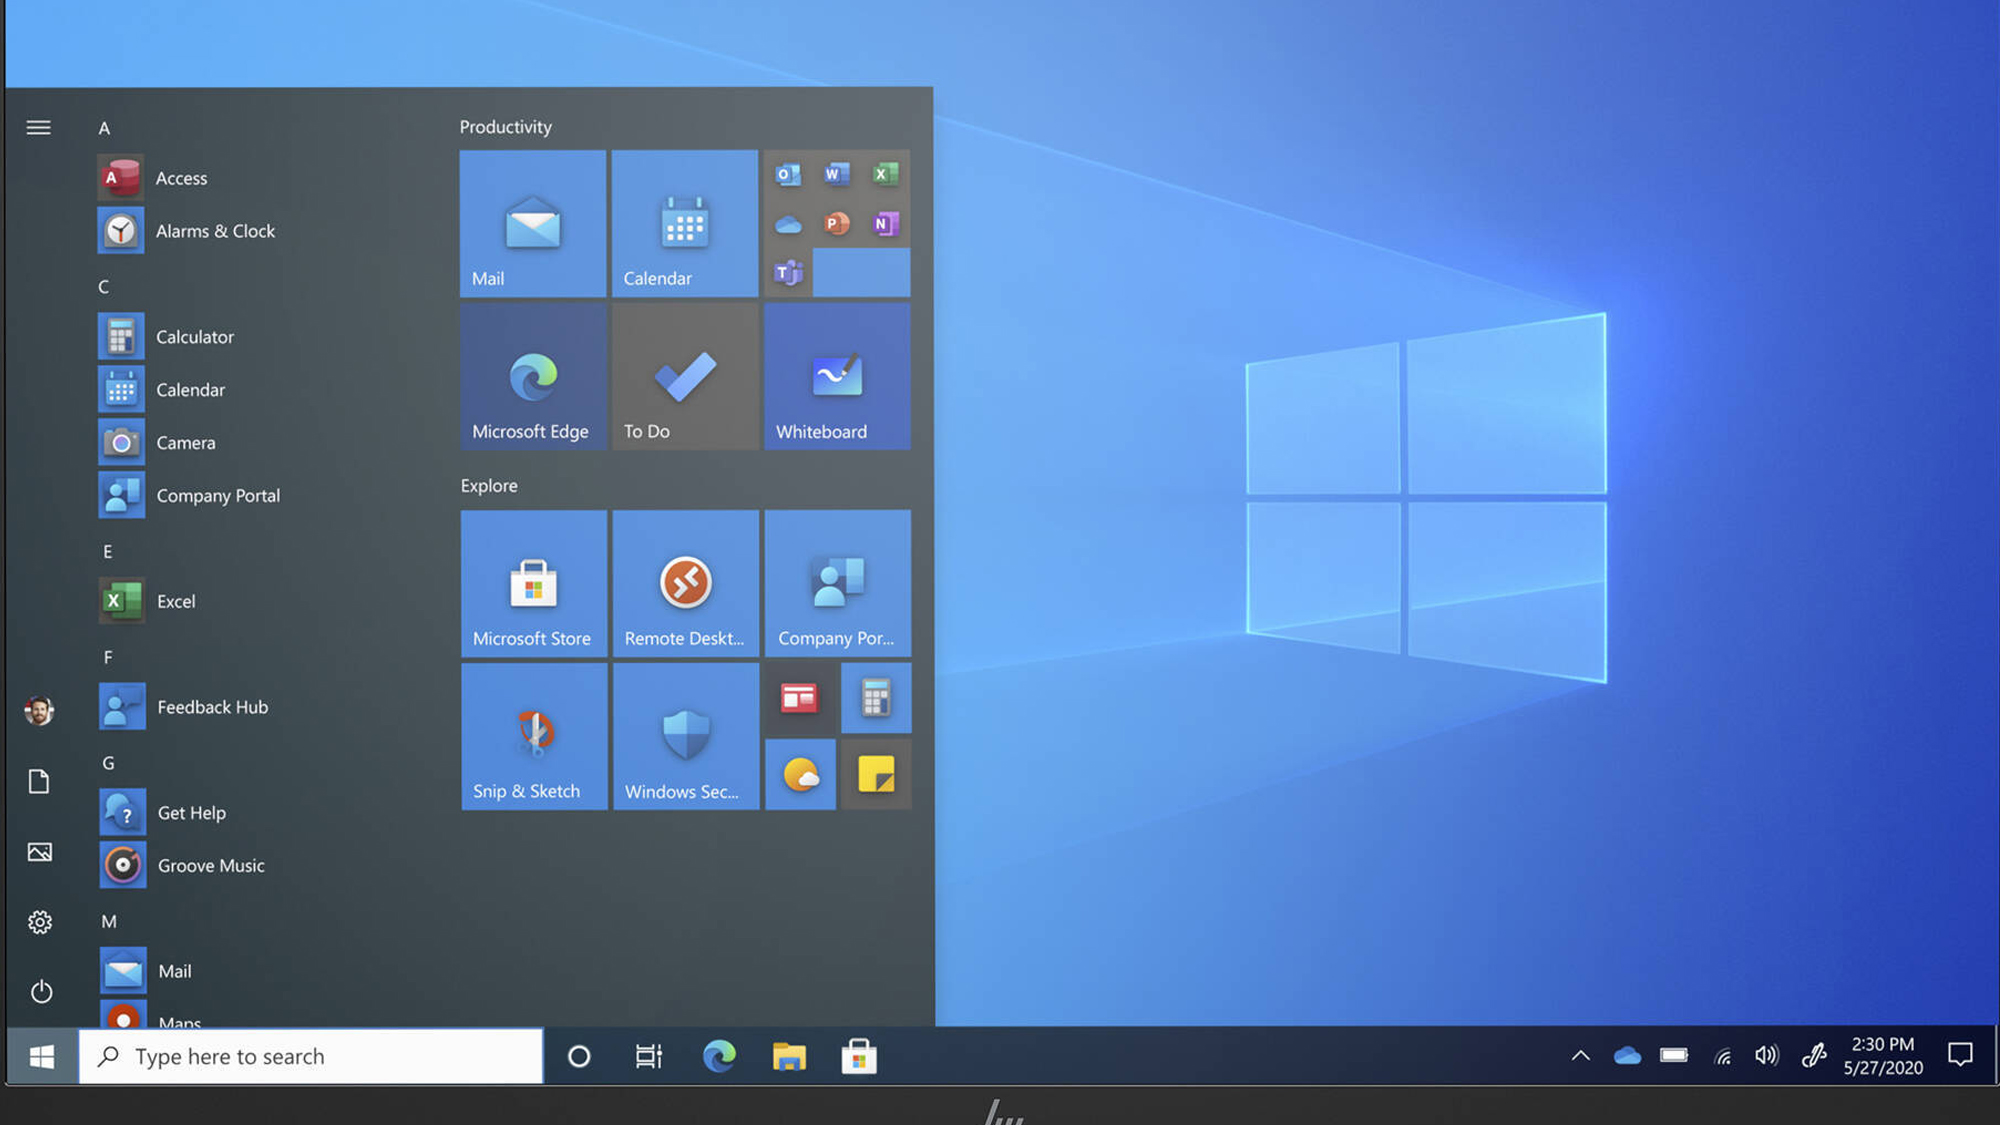Viewport: 2000px width, 1125px height.
Task: Open the Whiteboard tile
Action: (837, 376)
